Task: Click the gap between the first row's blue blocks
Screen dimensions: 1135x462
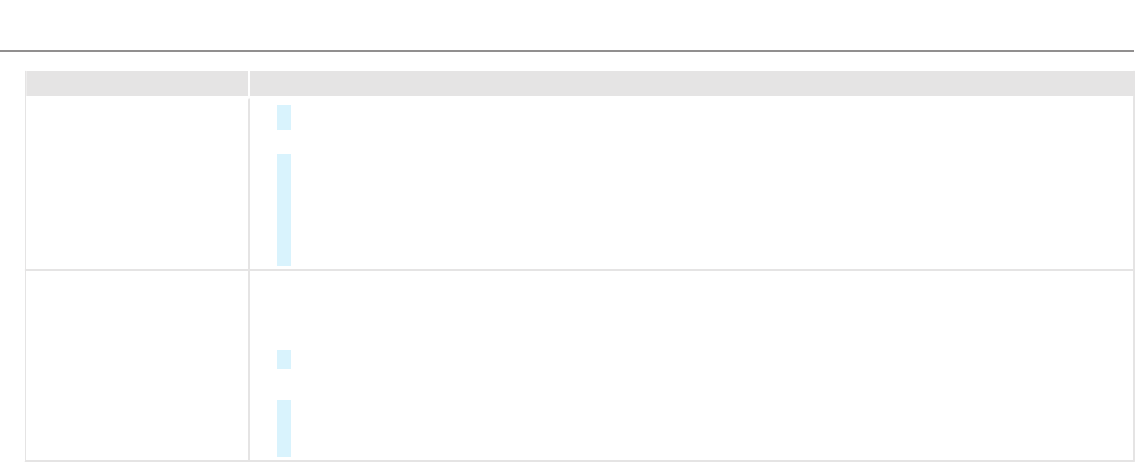Action: tap(284, 142)
